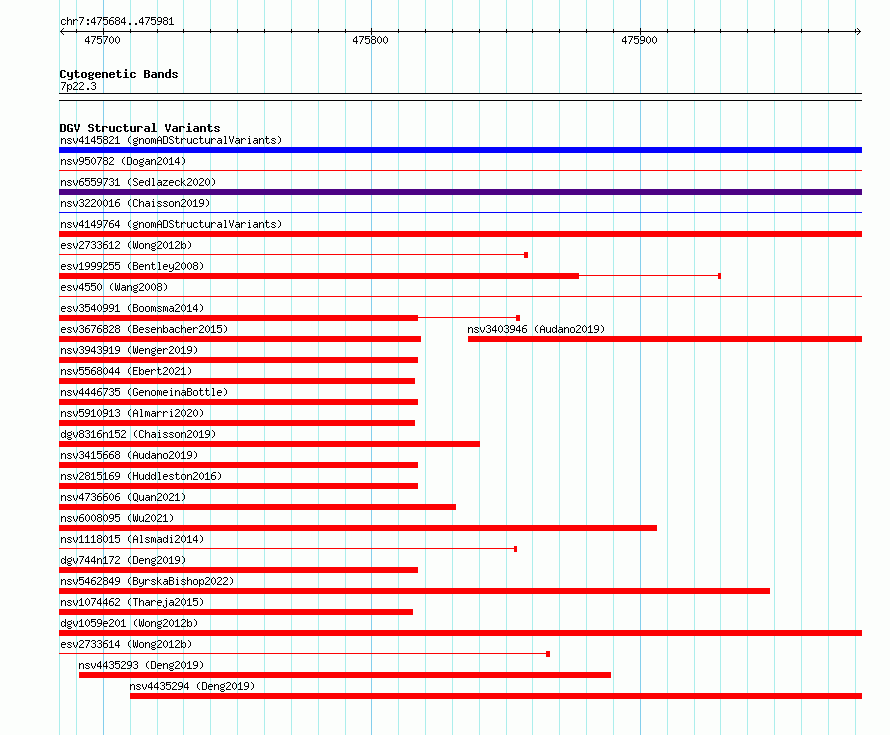The width and height of the screenshot is (890, 735).
Task: Click the nsv6008095 (Wu2021) label
Action: tap(117, 518)
